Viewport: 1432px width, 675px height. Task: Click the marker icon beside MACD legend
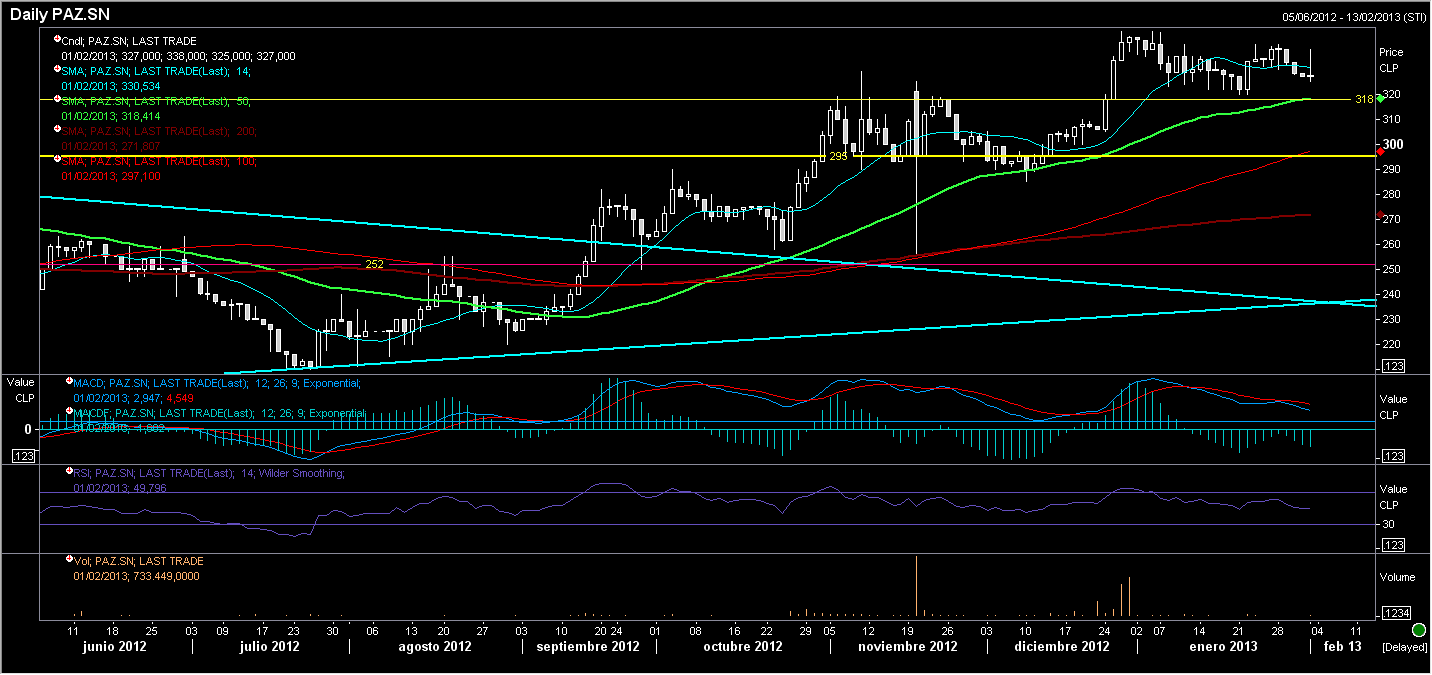(69, 382)
